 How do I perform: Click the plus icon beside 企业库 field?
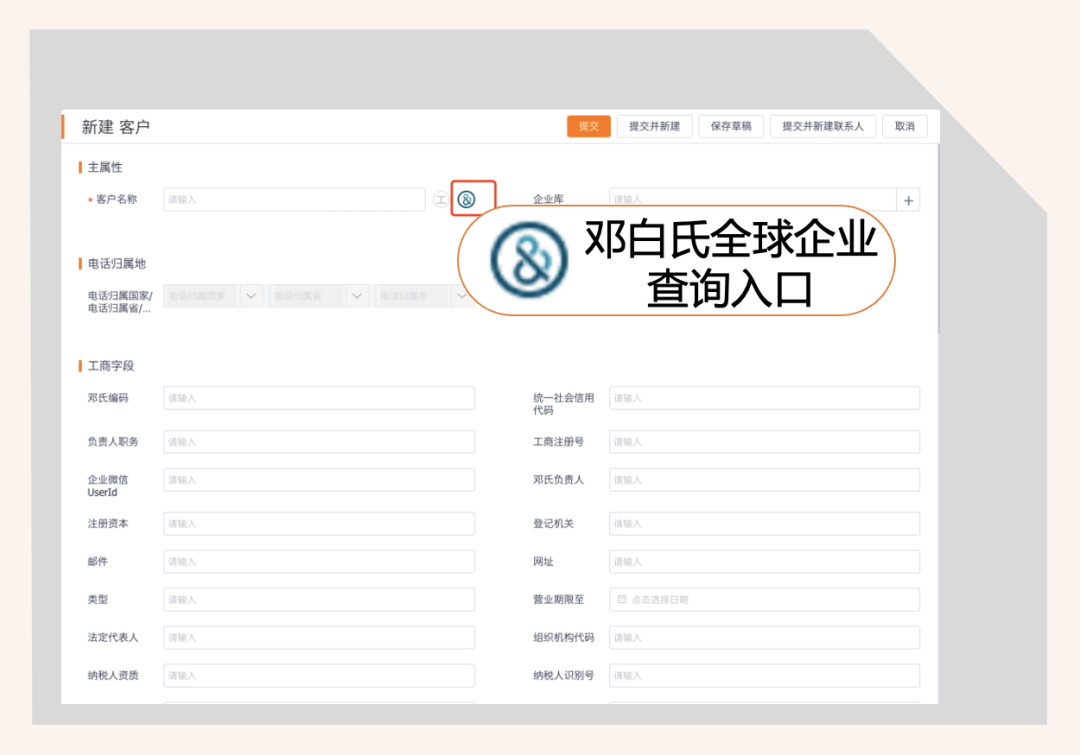(908, 200)
